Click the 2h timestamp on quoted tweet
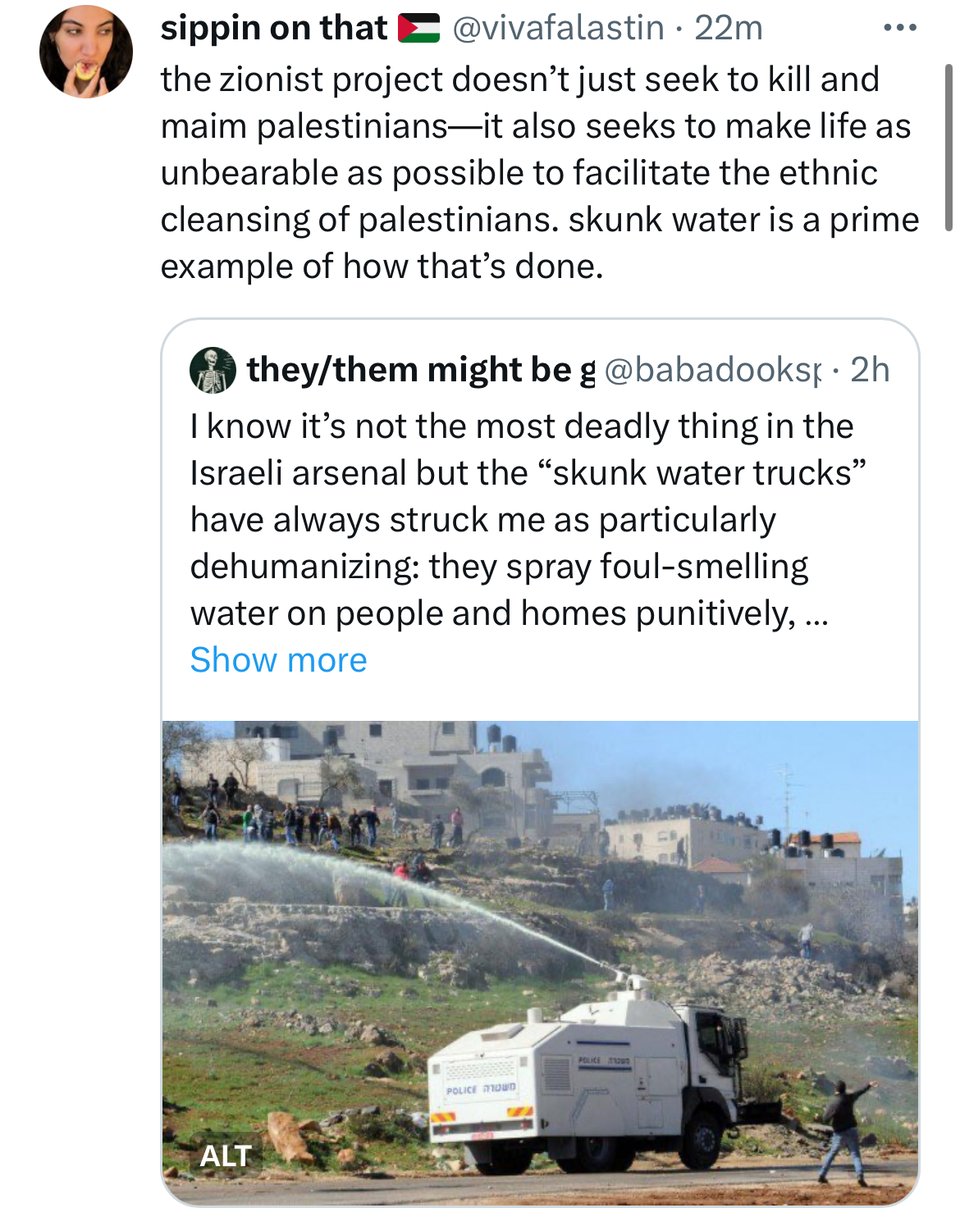This screenshot has height=1217, width=960. pyautogui.click(x=868, y=370)
